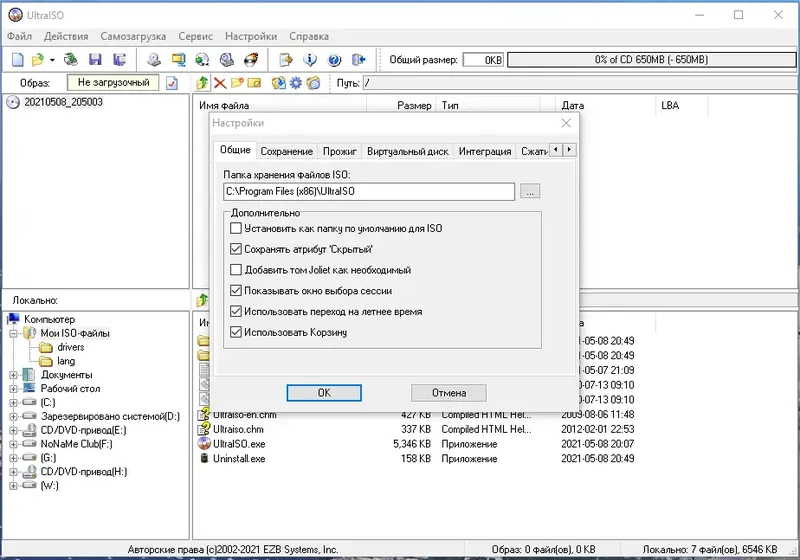Click the Burn CD/DVD image flame icon
Screen dimensions: 800x560
coord(251,60)
